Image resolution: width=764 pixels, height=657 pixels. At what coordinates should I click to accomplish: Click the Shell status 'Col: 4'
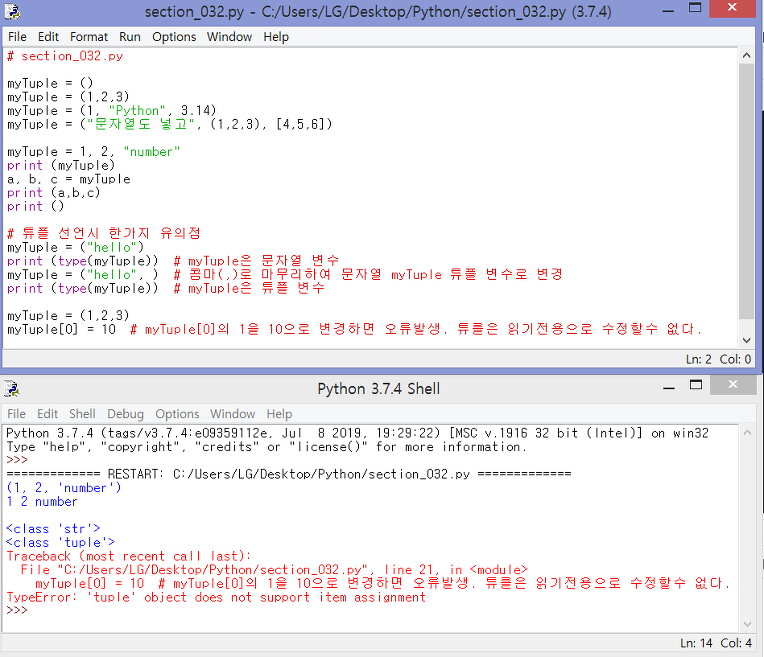tap(736, 643)
